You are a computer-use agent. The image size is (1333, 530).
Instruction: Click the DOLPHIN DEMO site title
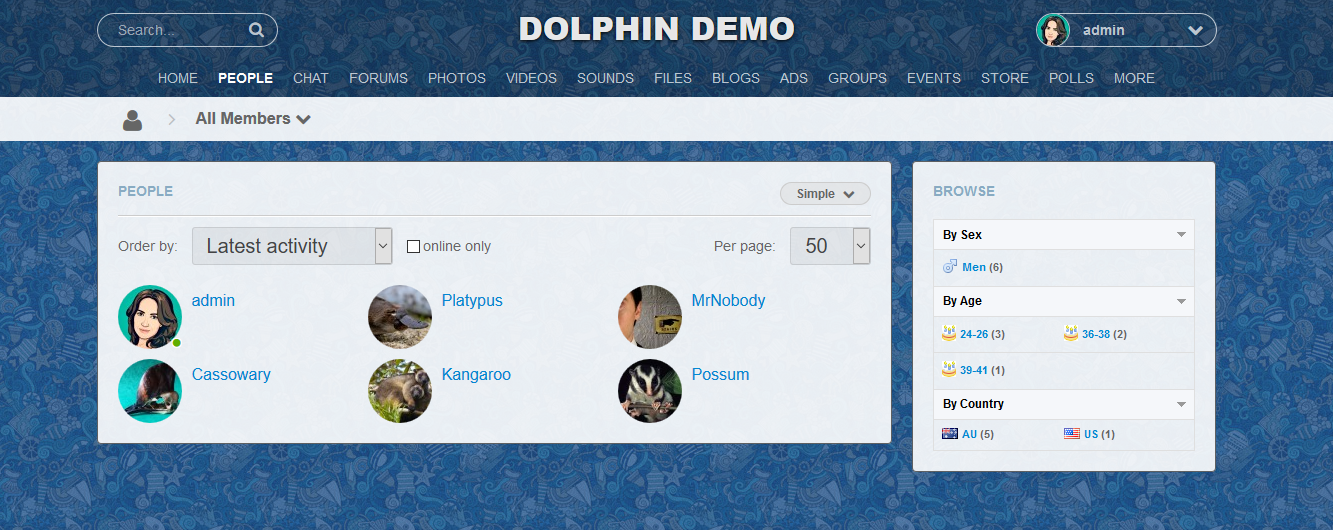pos(657,30)
